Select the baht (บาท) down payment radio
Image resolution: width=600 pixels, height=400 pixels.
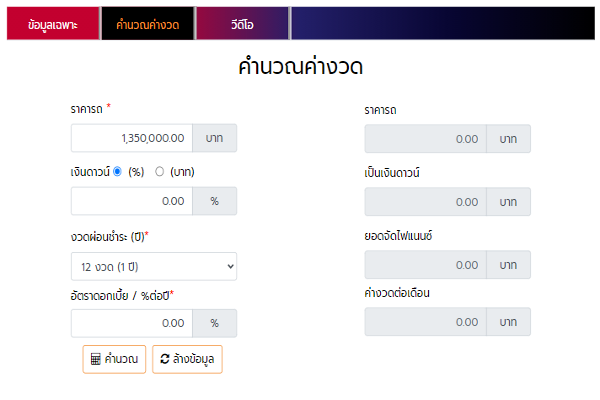pyautogui.click(x=160, y=171)
